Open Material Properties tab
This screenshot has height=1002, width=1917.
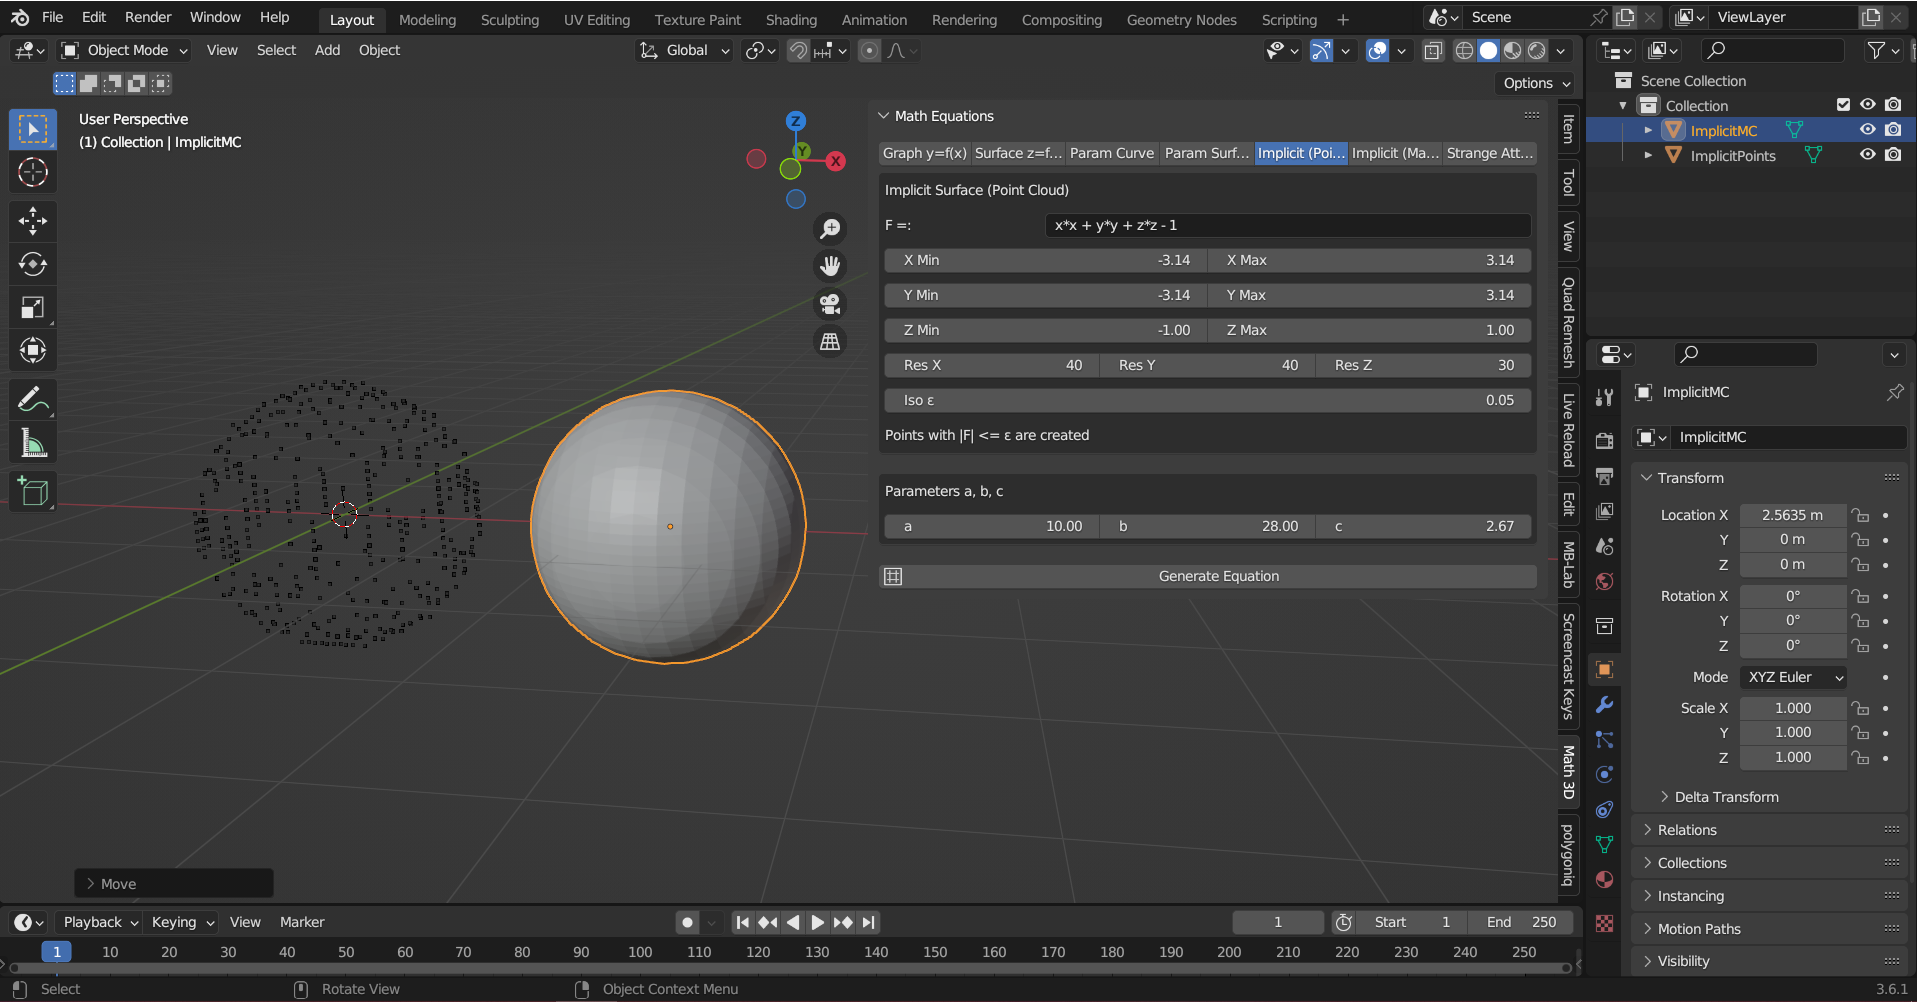coord(1604,880)
